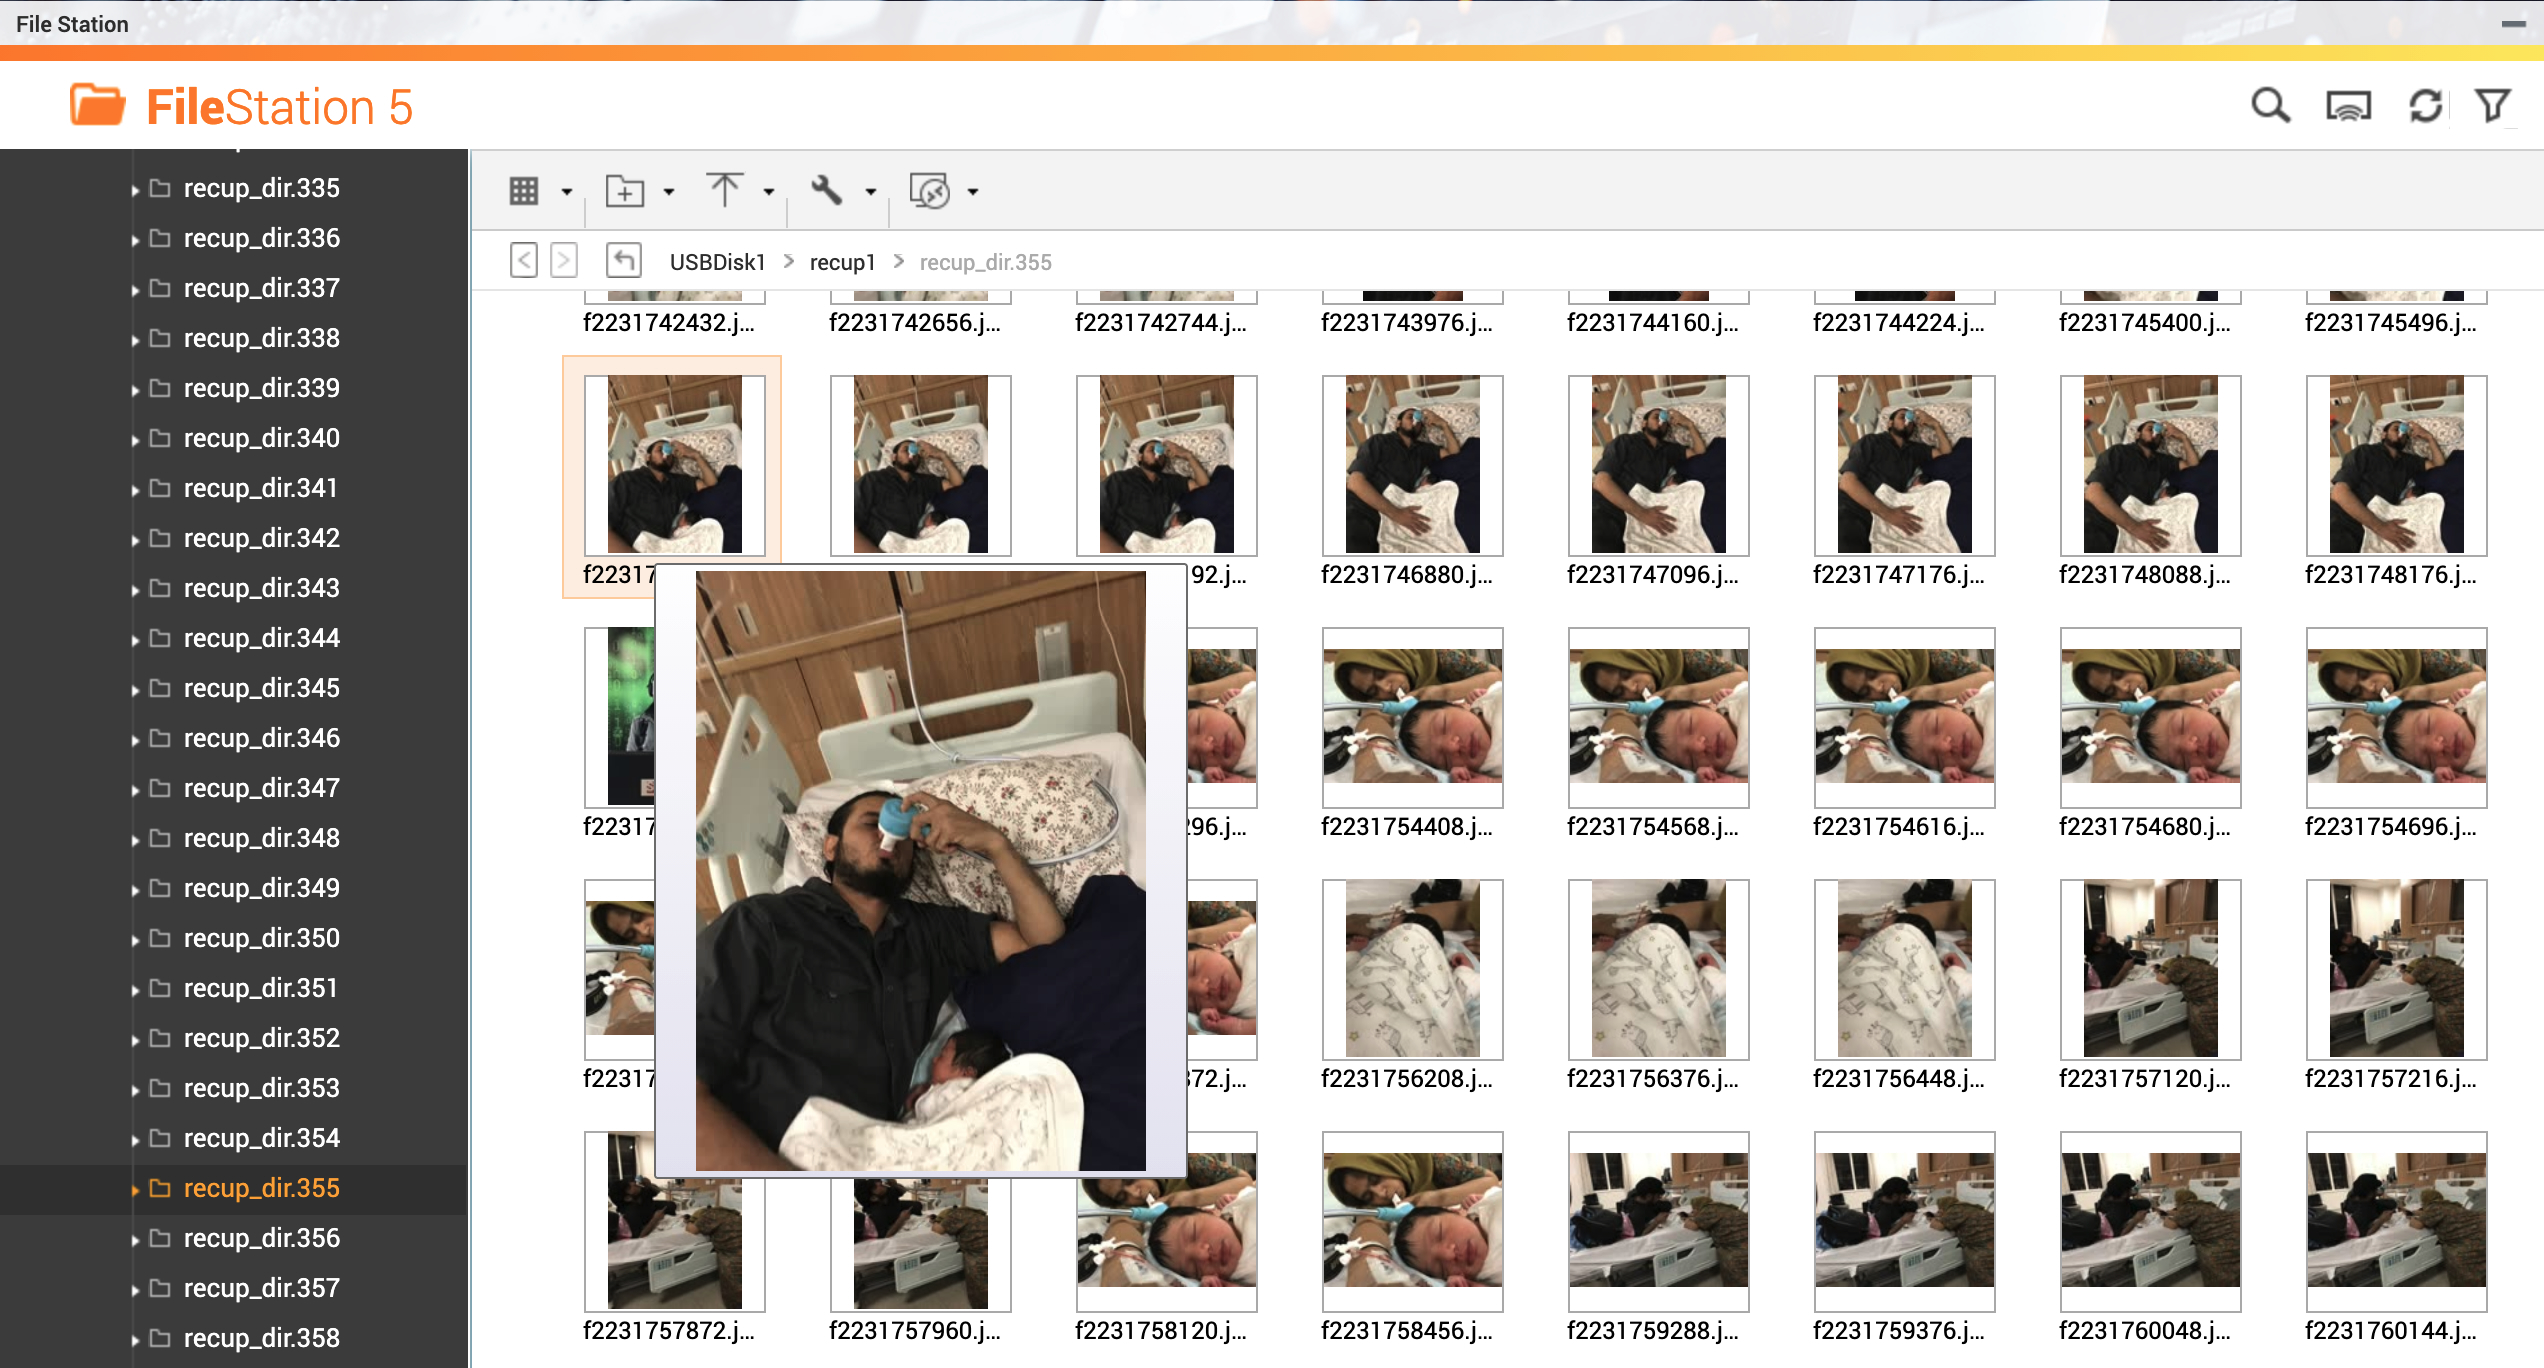Open the network media player icon

click(x=2348, y=106)
